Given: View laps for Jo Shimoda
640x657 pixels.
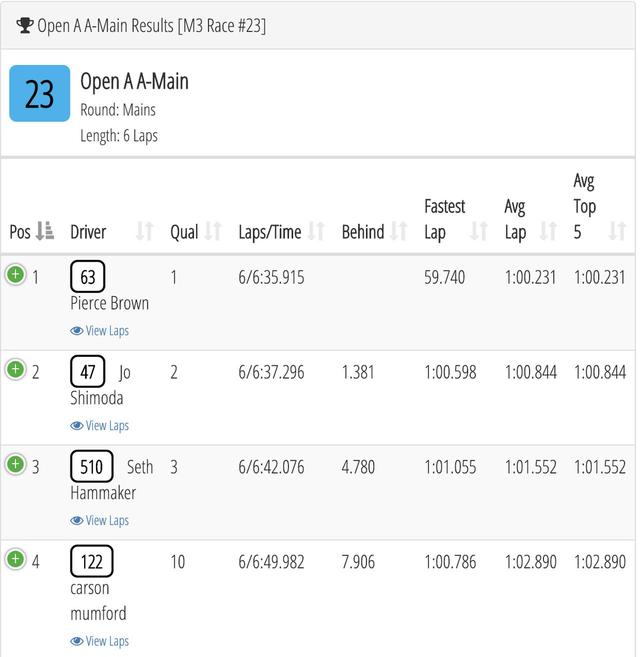Looking at the screenshot, I should pyautogui.click(x=99, y=425).
